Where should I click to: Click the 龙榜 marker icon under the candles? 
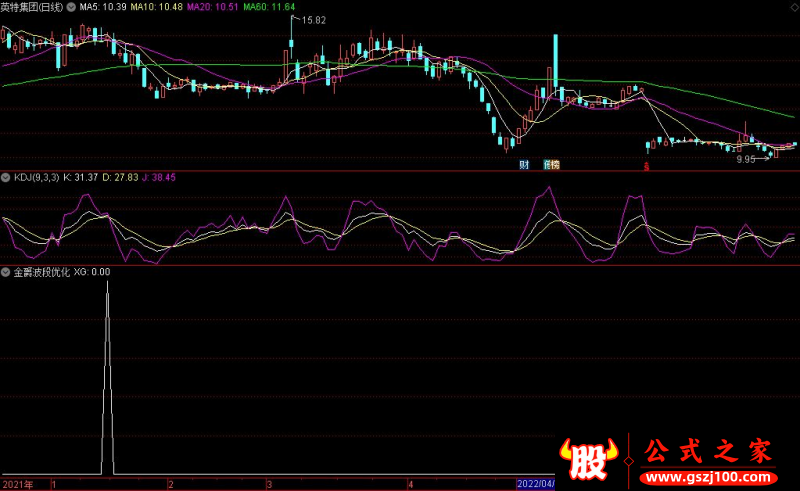552,164
